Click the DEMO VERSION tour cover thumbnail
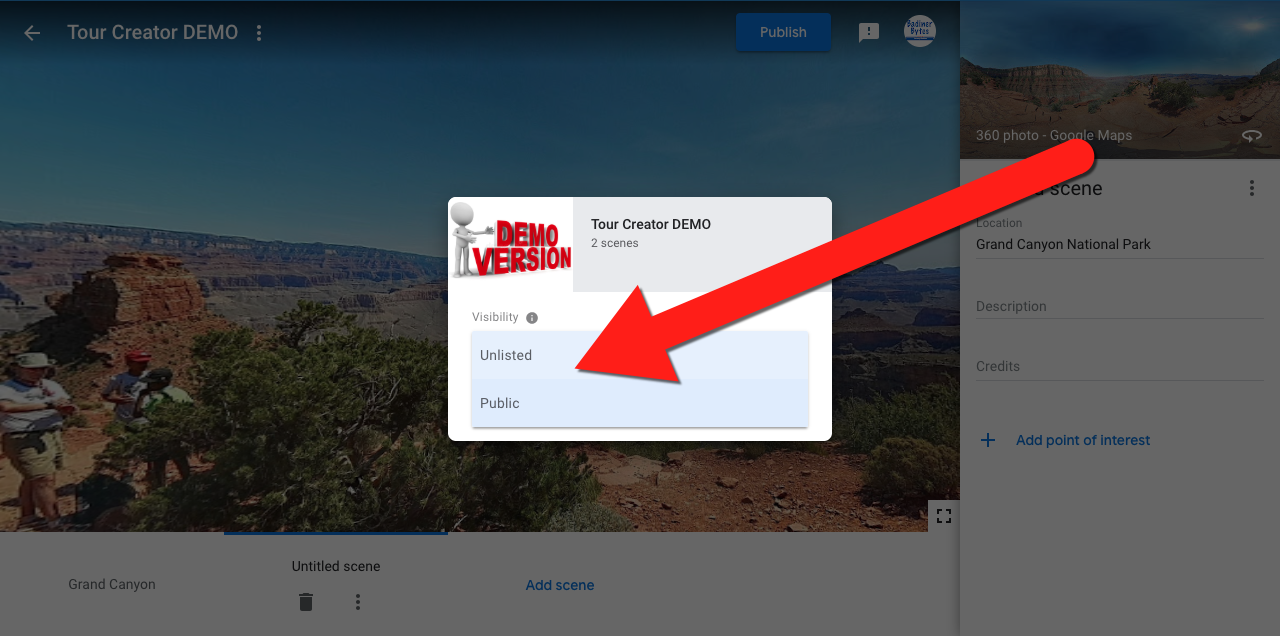 [511, 244]
